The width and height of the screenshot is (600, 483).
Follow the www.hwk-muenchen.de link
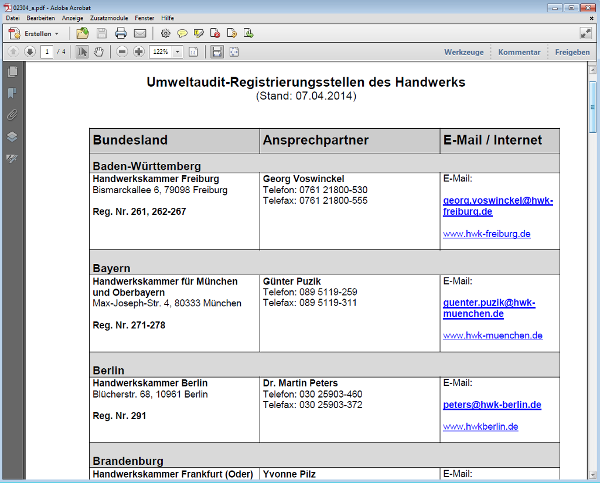pyautogui.click(x=492, y=336)
